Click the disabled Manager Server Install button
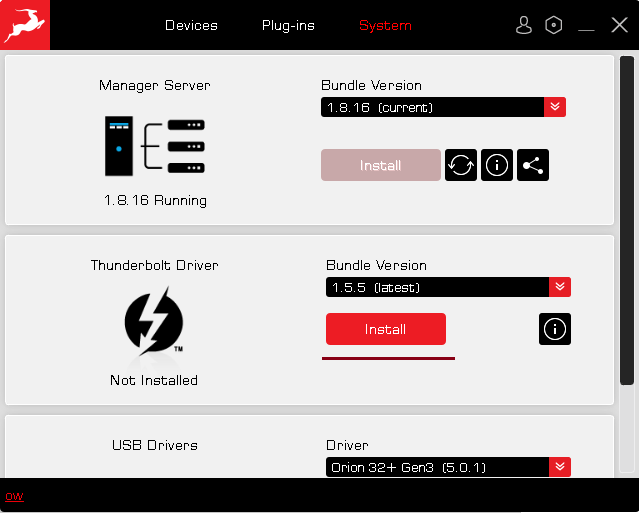This screenshot has height=513, width=639. 381,165
